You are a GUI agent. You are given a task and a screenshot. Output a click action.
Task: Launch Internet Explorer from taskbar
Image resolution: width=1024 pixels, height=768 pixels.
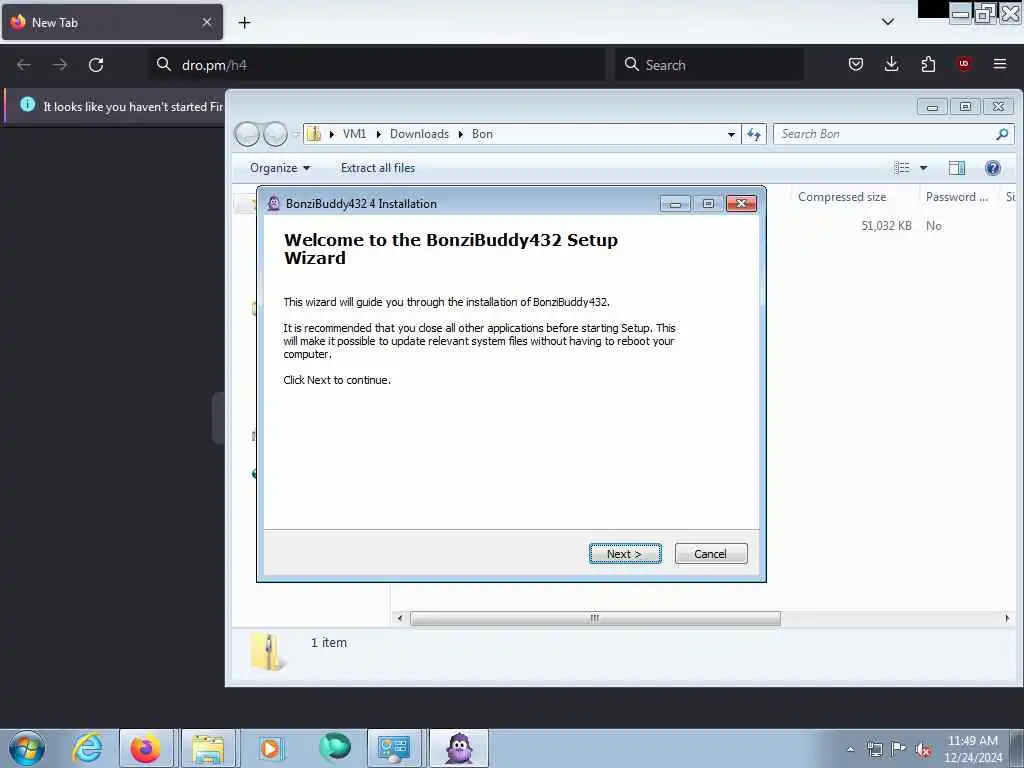(87, 748)
